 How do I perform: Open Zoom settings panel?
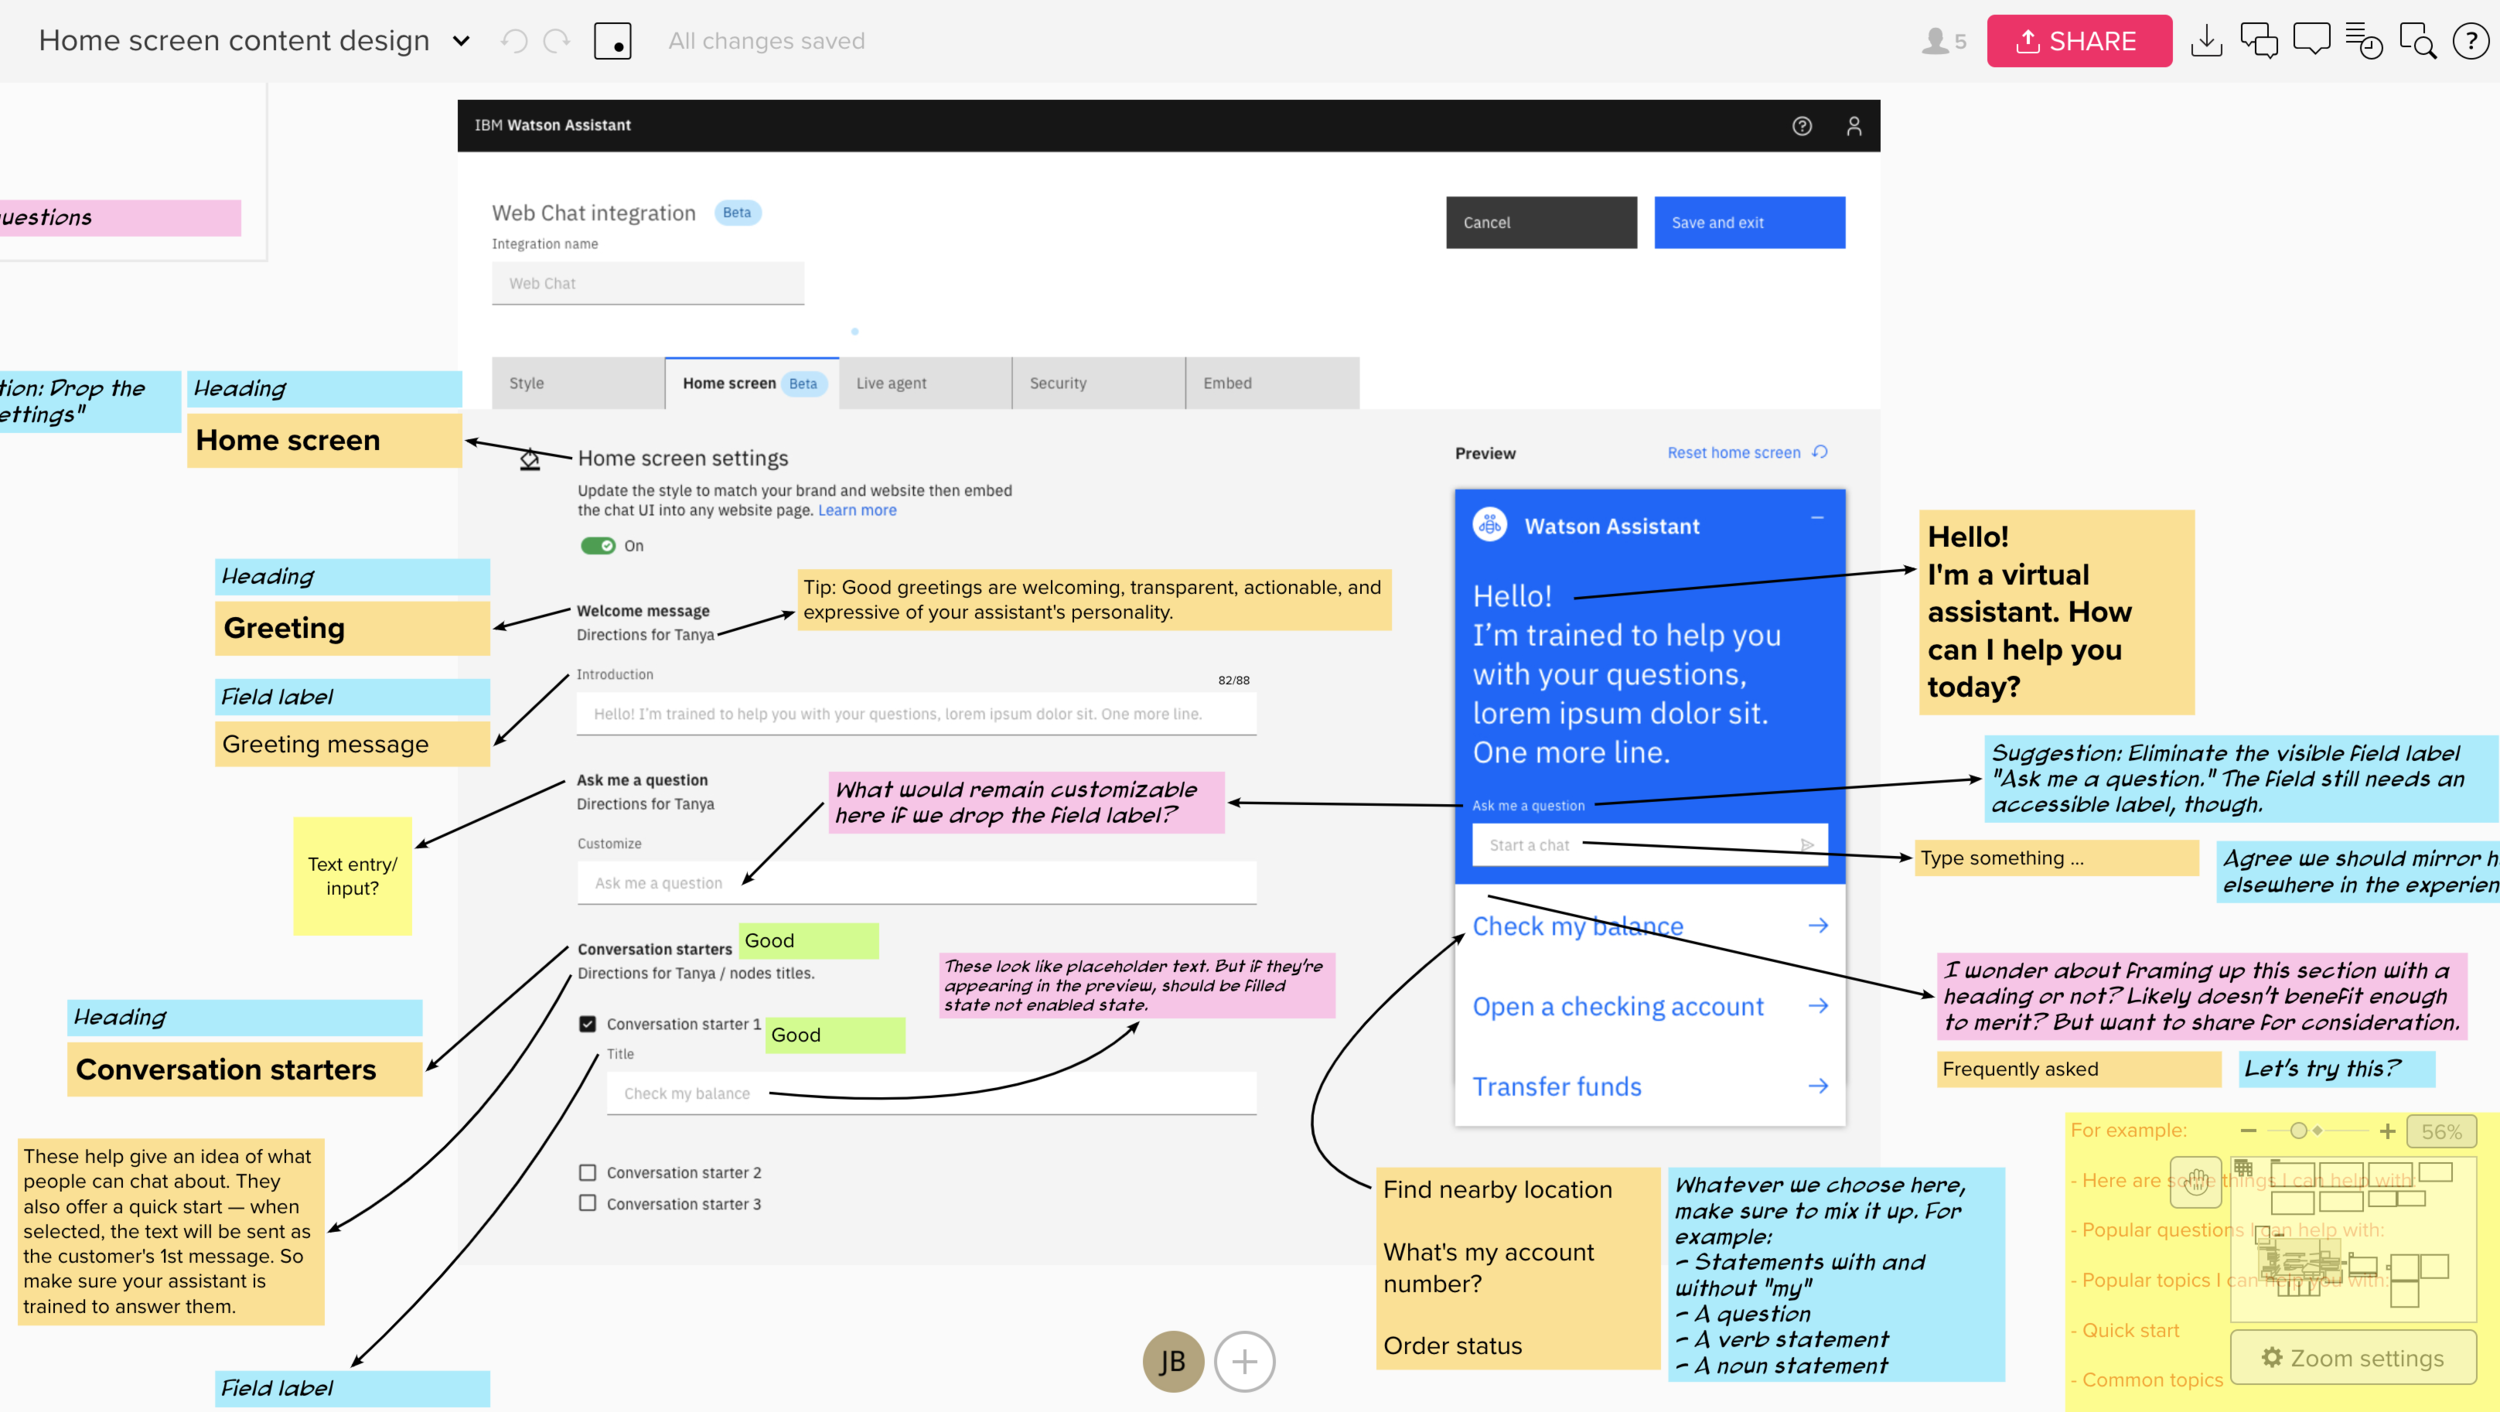[x=2353, y=1357]
